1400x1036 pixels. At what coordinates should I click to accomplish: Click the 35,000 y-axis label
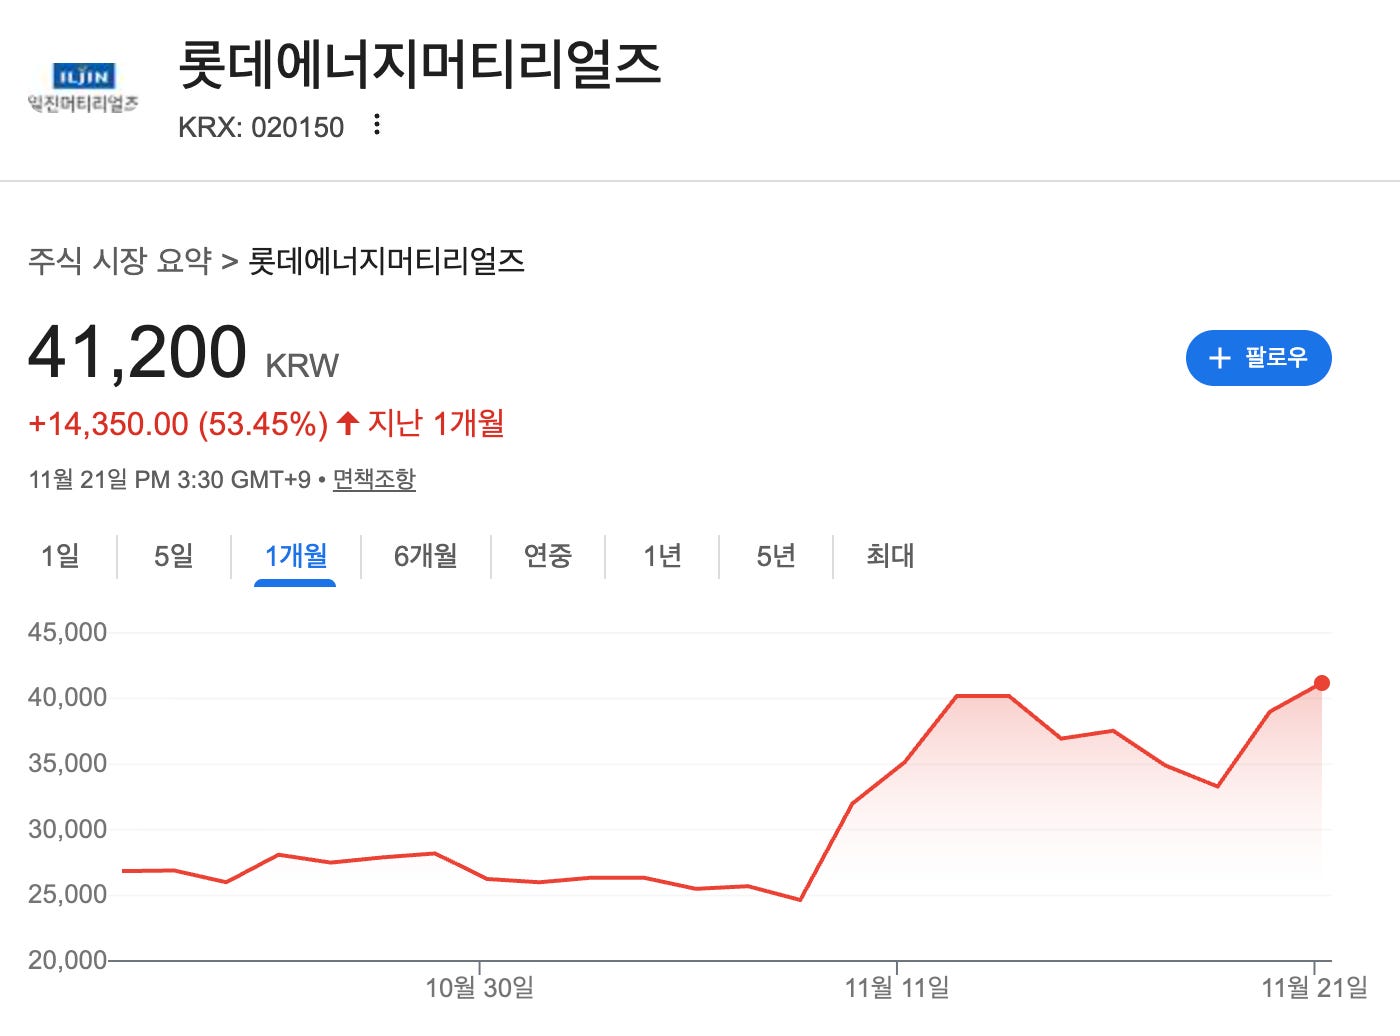pyautogui.click(x=67, y=763)
